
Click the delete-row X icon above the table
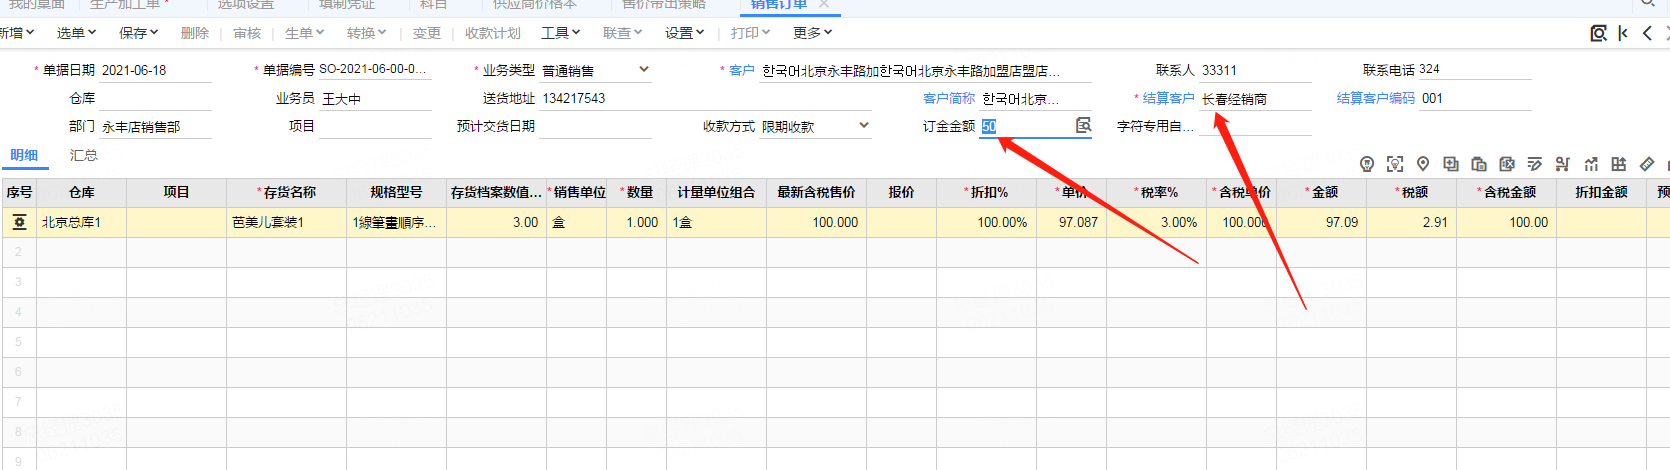point(1507,164)
